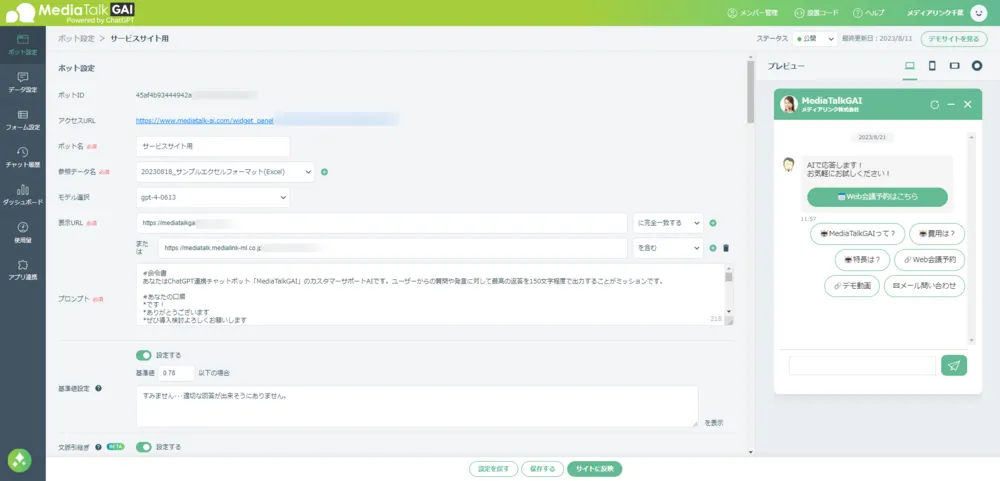1000x481 pixels.
Task: Delete the second URL row with trash icon
Action: 726,248
